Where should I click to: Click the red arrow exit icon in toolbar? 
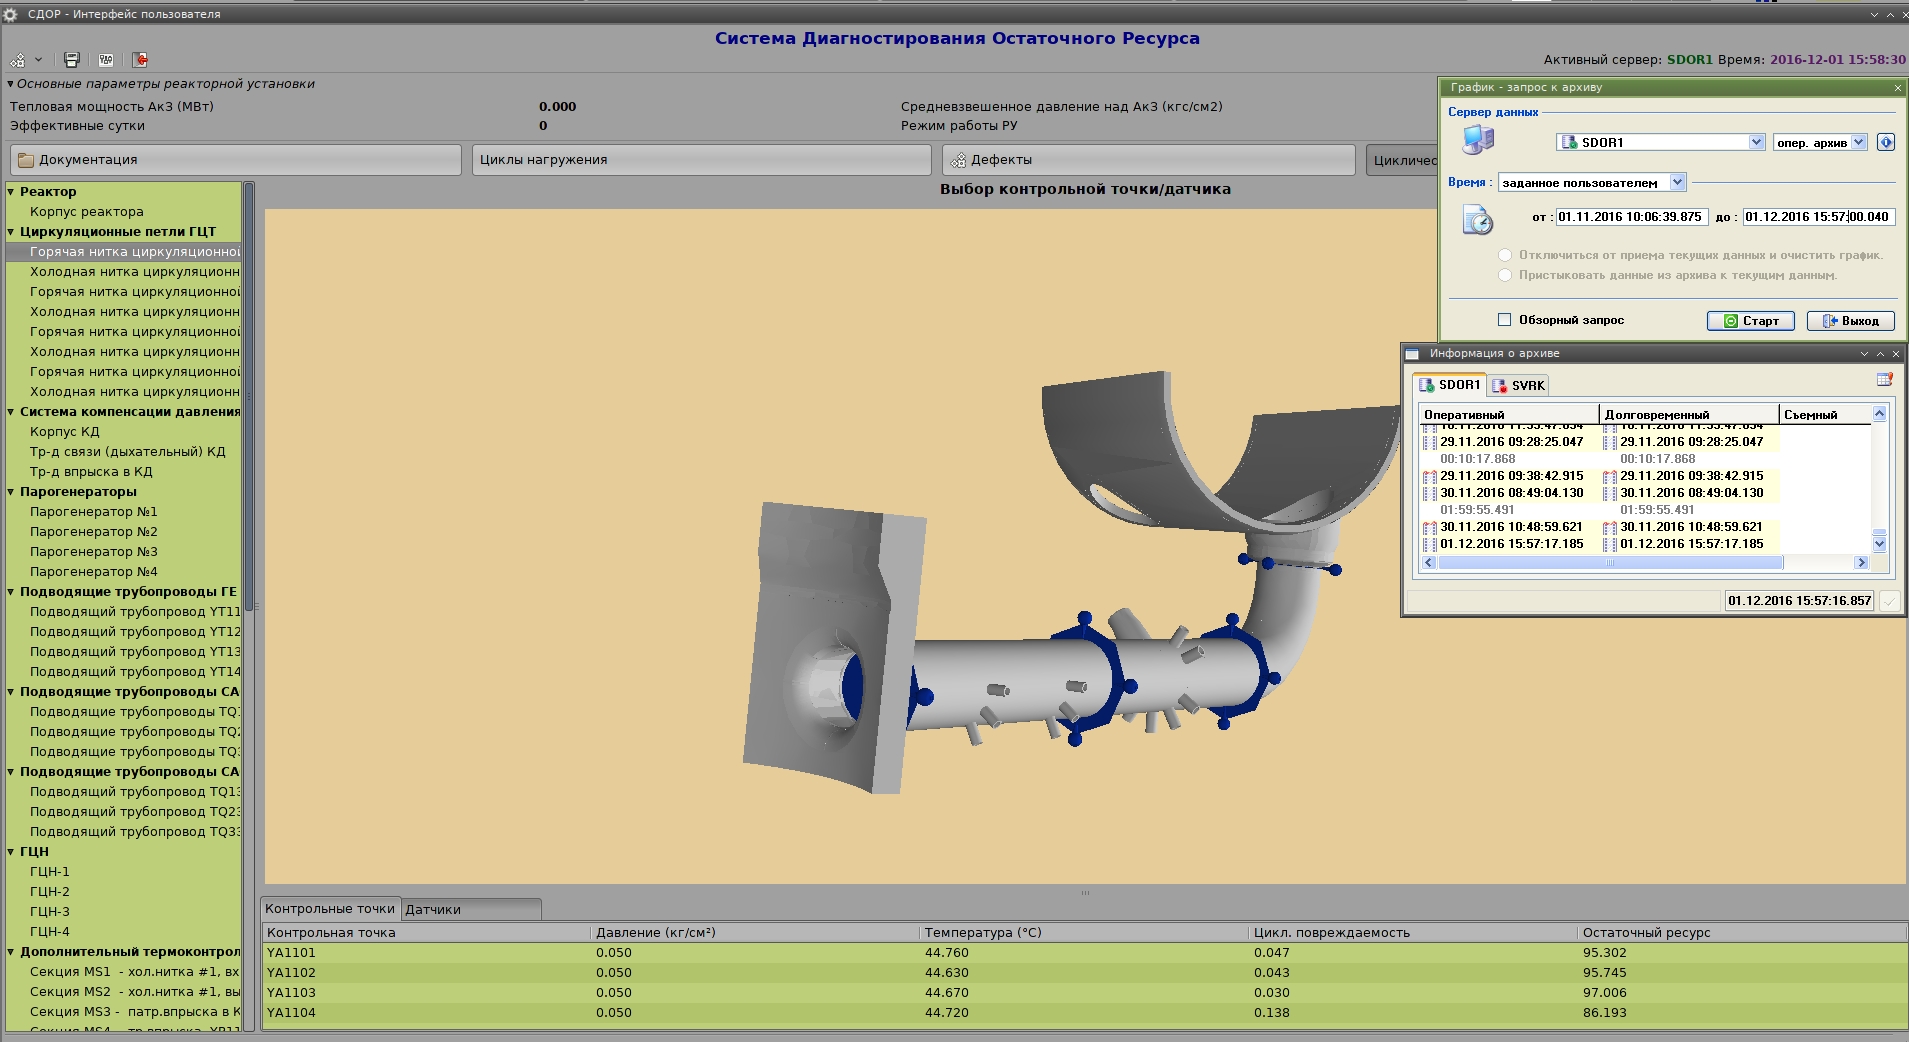click(x=140, y=60)
